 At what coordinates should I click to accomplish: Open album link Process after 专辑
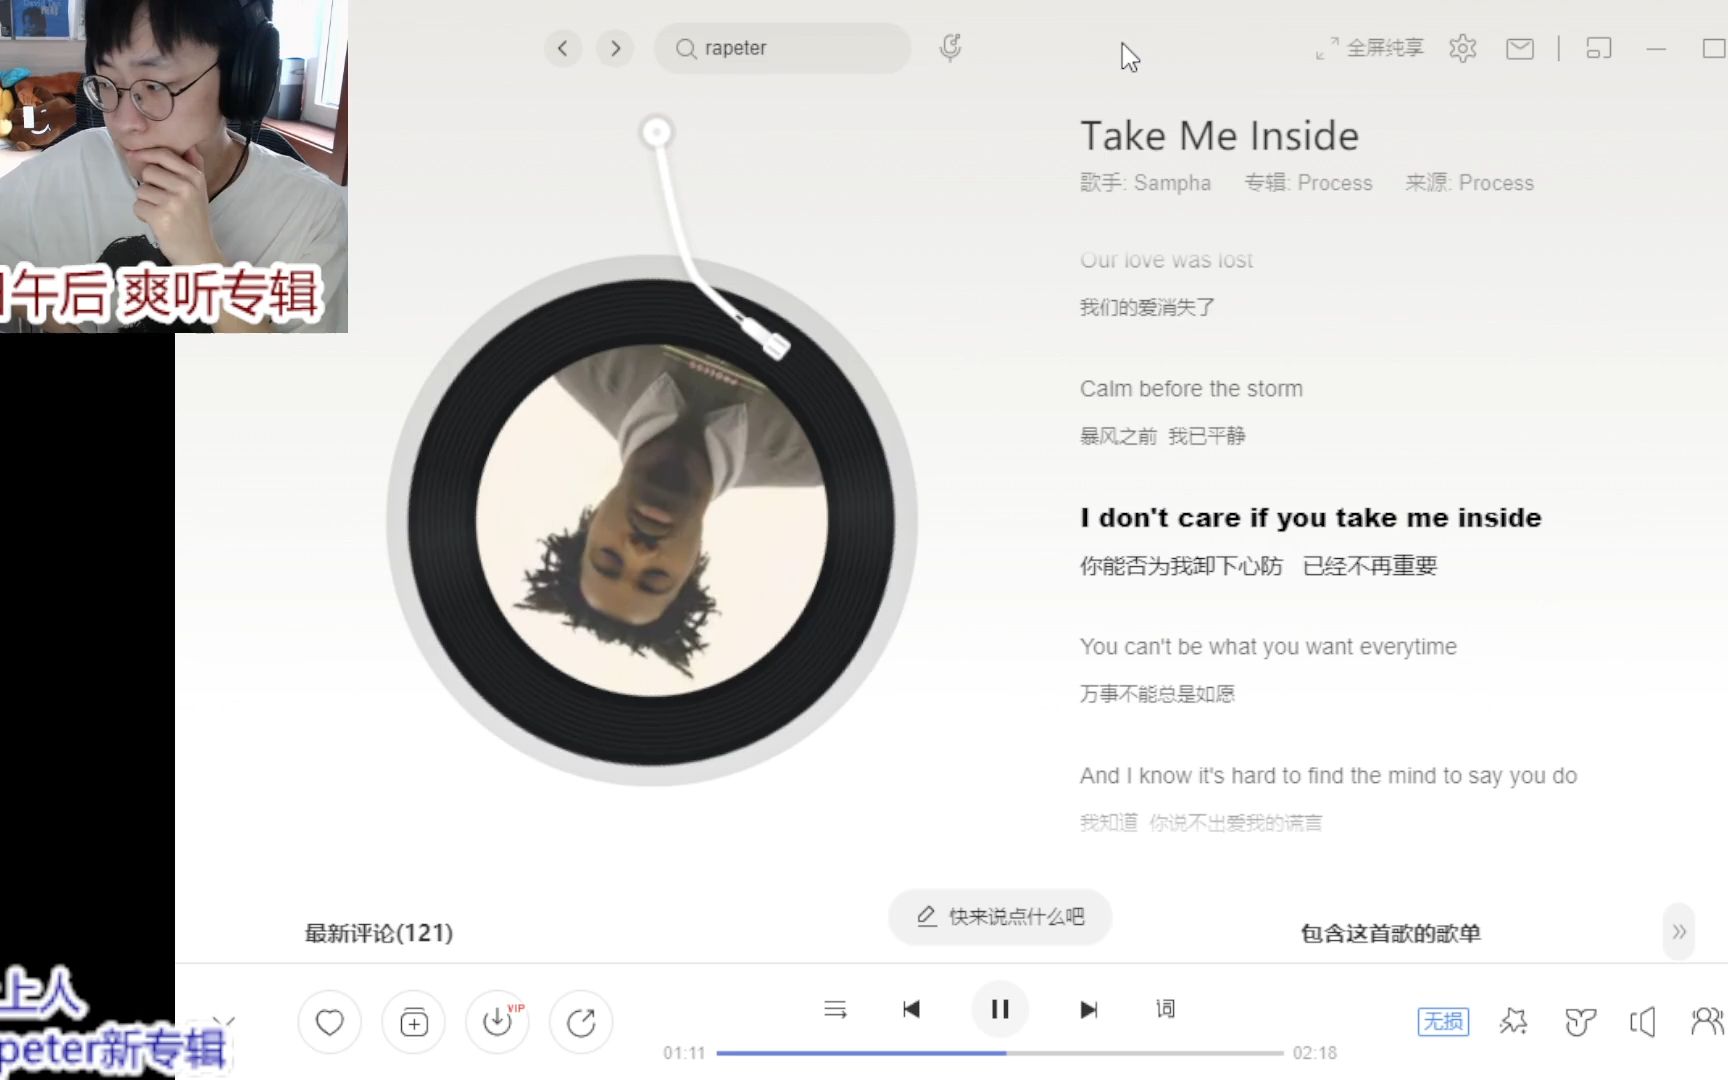pos(1334,183)
